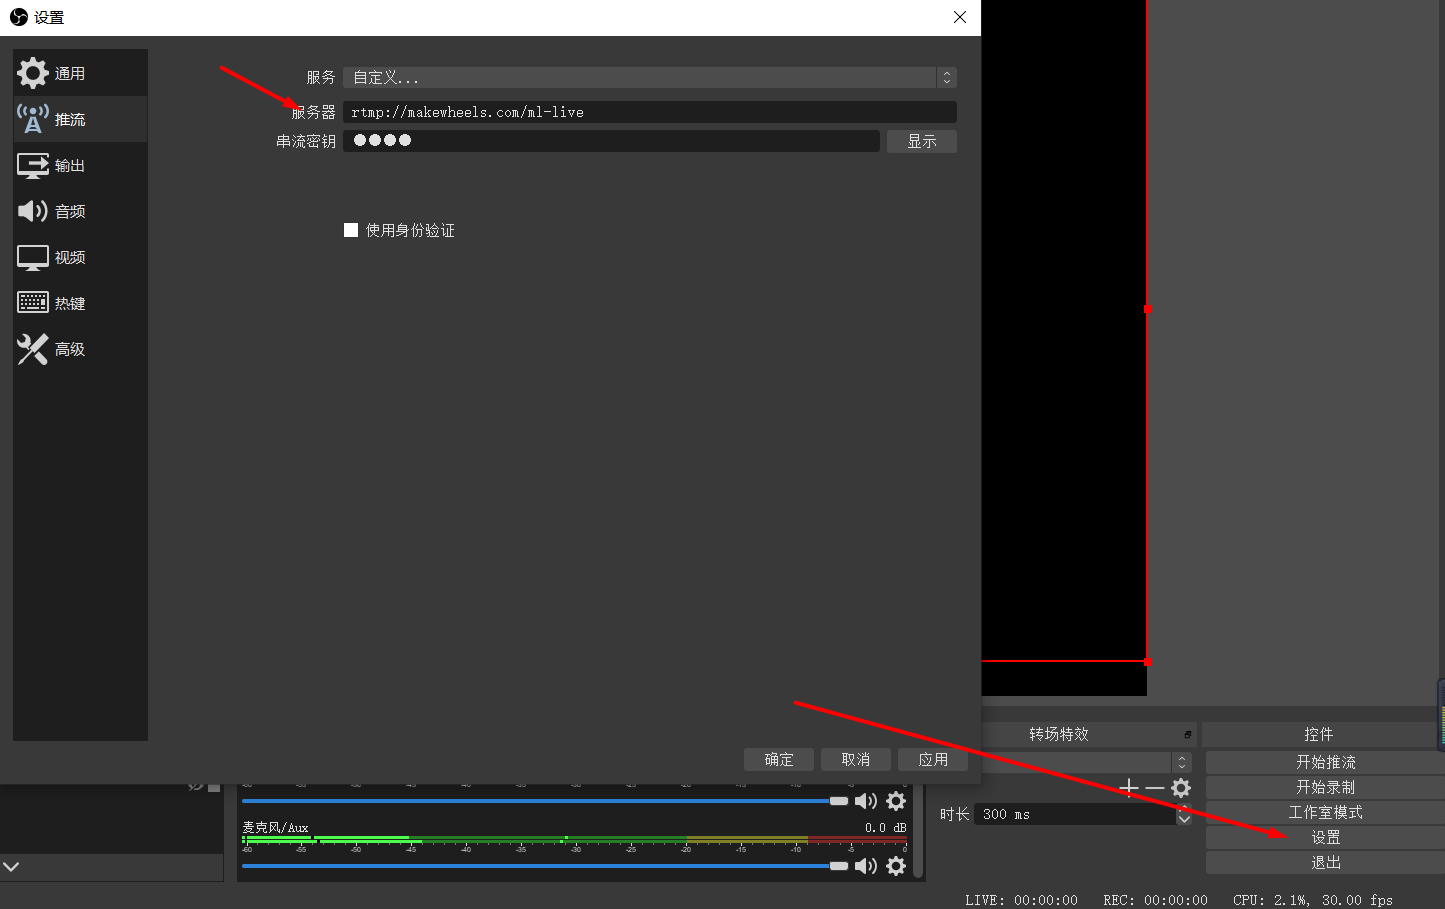Open 麦克风/Aux gear settings icon
The image size is (1445, 909).
tap(896, 866)
